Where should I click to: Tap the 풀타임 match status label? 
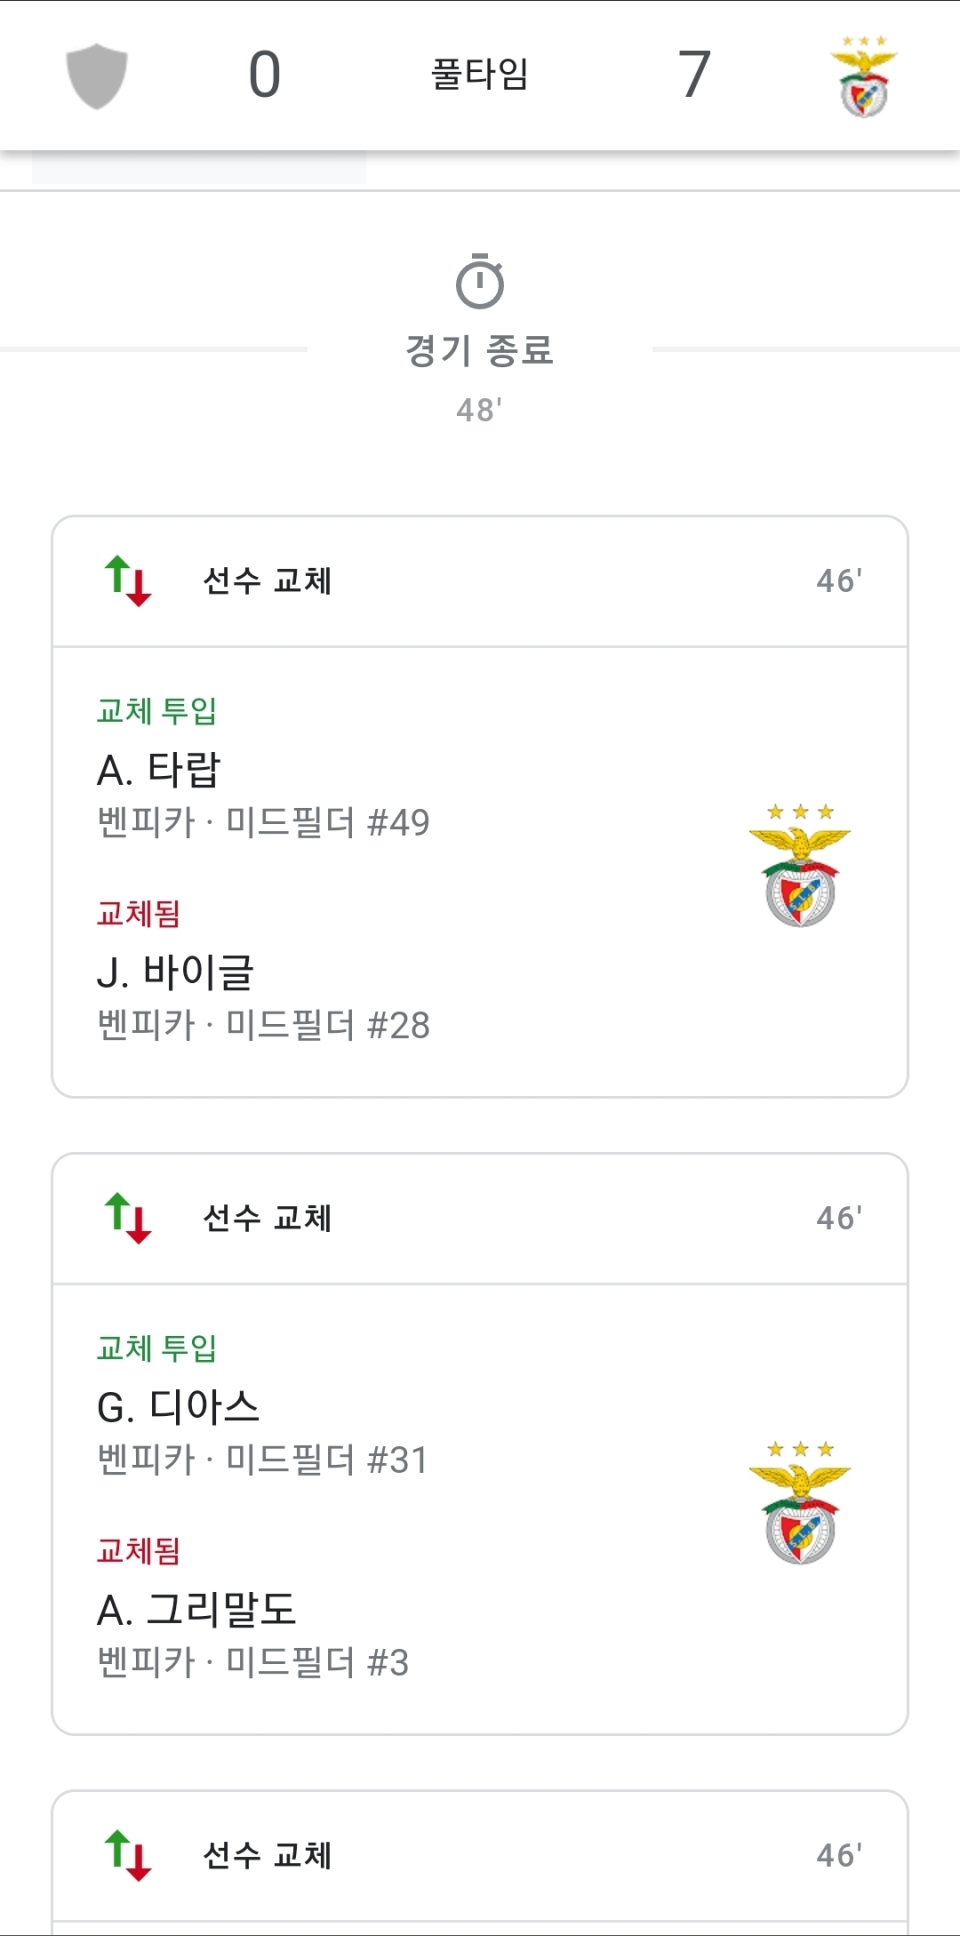(480, 75)
